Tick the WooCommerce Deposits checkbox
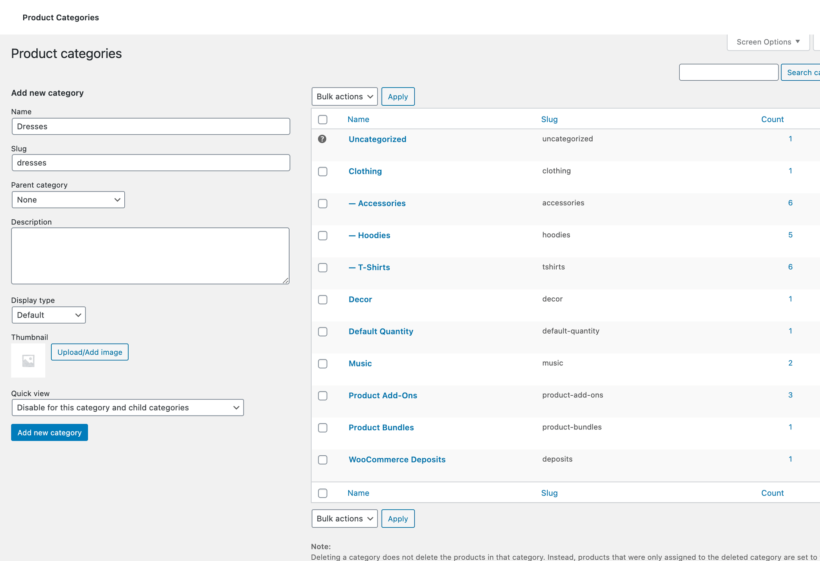The image size is (820, 561). click(x=323, y=460)
